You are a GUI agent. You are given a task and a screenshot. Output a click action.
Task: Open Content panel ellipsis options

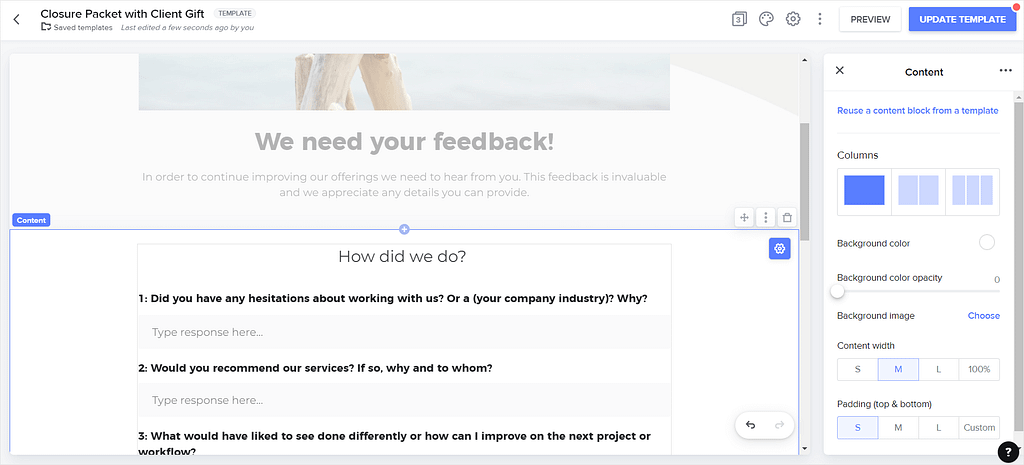pyautogui.click(x=1005, y=71)
